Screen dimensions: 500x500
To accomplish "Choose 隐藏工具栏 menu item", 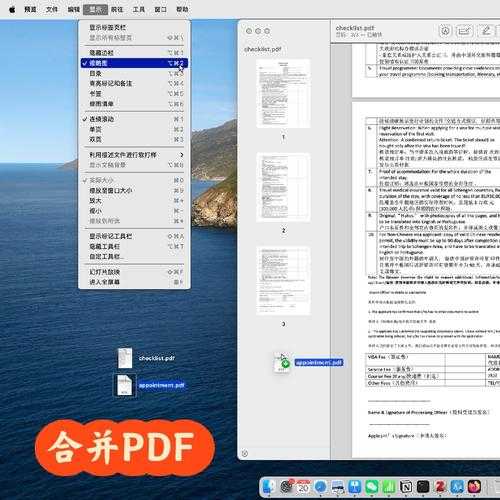I will coord(134,247).
